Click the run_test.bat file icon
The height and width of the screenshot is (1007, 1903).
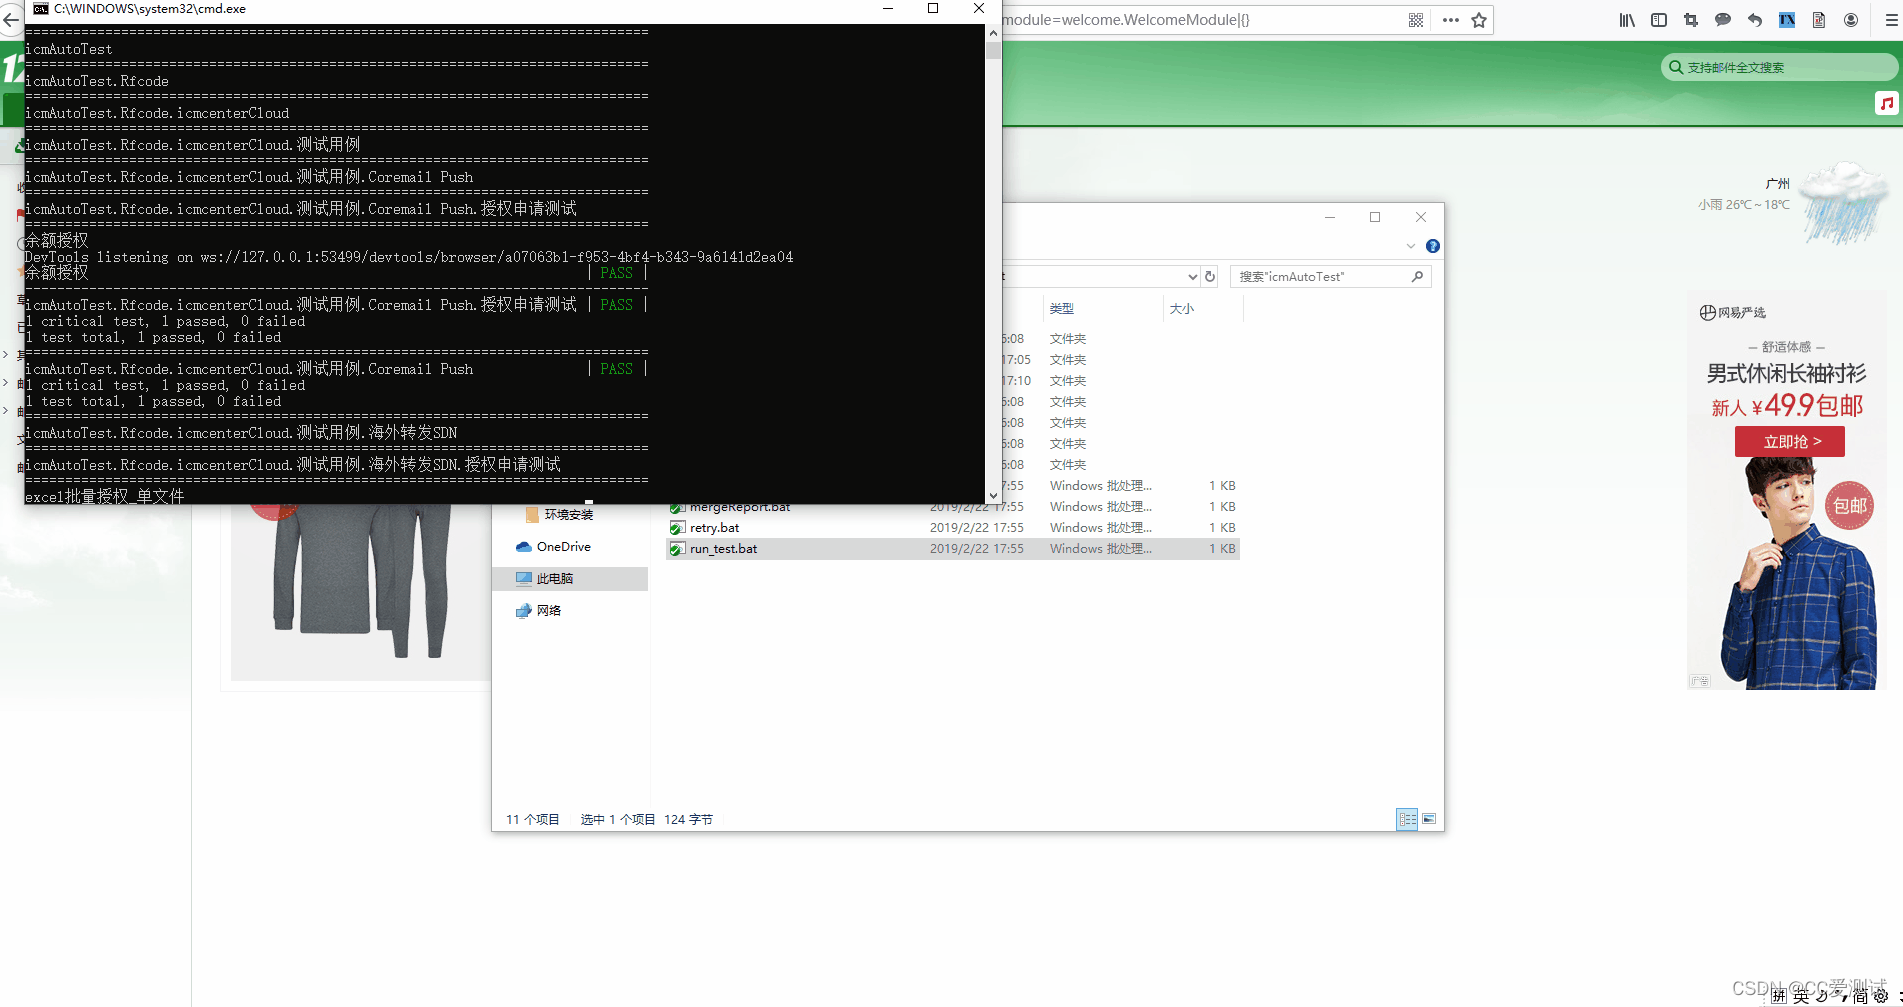(x=677, y=549)
